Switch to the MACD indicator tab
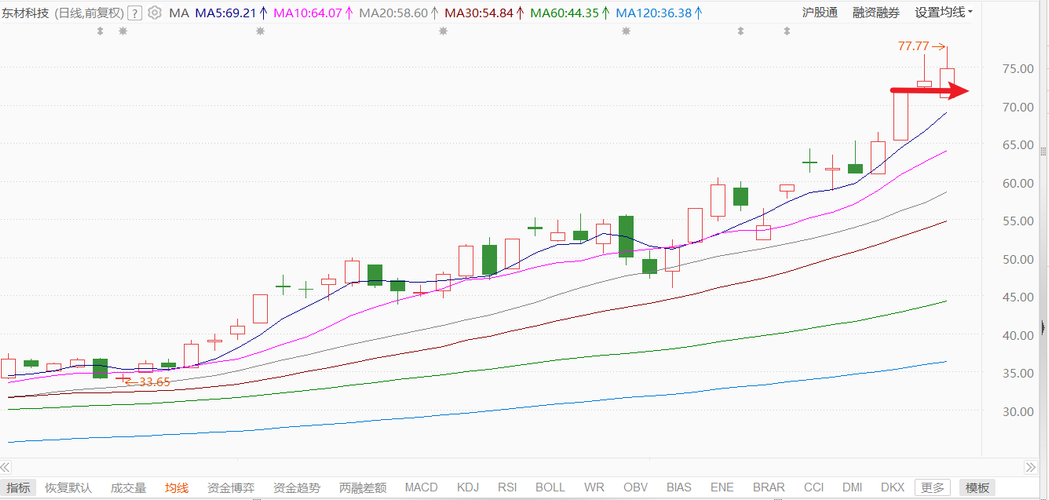This screenshot has width=1049, height=500. click(421, 487)
